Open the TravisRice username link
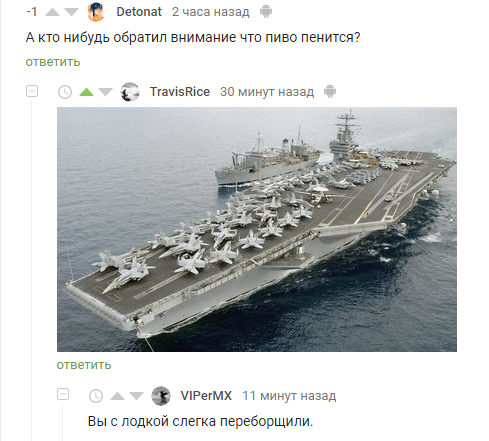 click(180, 92)
